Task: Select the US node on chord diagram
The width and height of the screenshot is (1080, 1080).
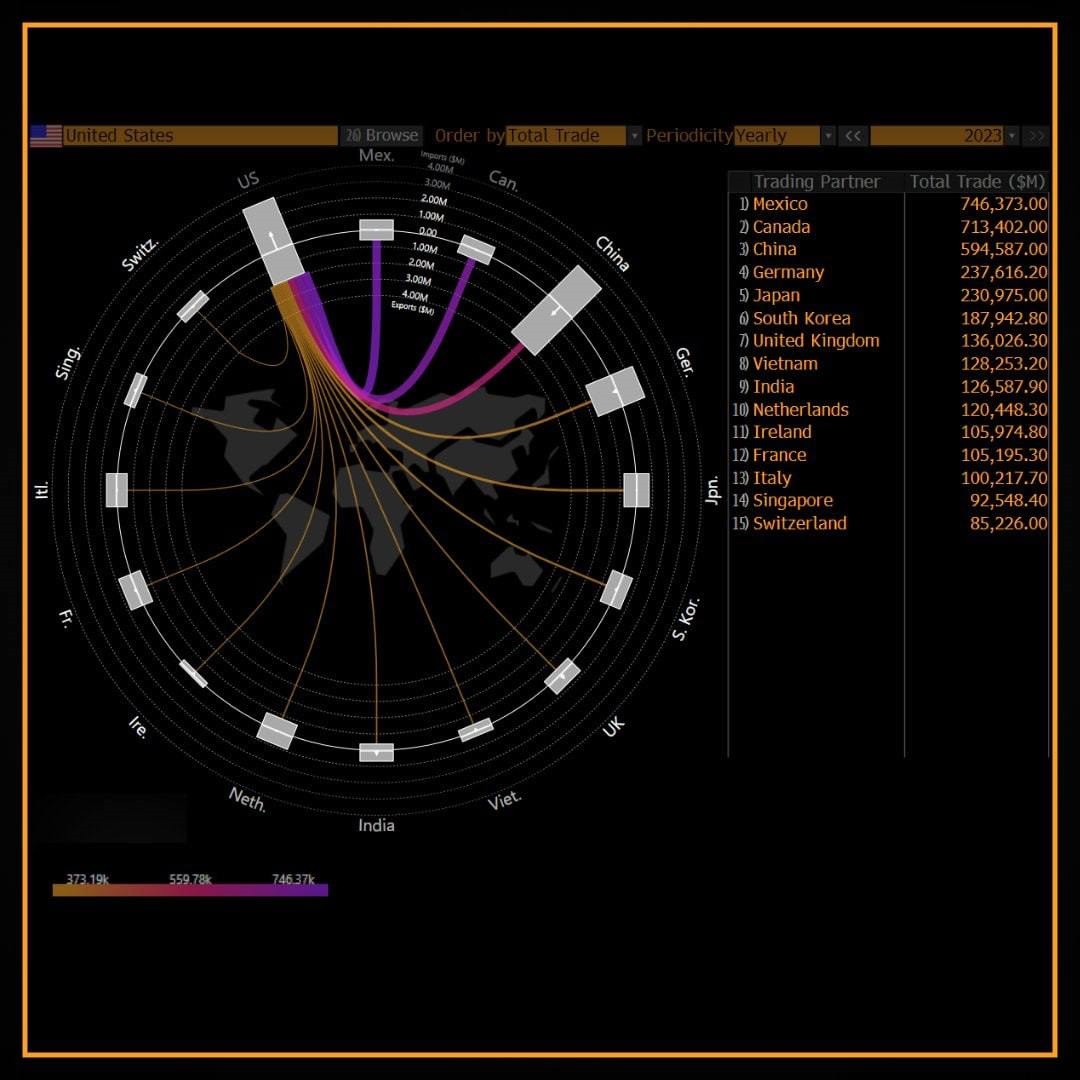Action: [x=272, y=240]
